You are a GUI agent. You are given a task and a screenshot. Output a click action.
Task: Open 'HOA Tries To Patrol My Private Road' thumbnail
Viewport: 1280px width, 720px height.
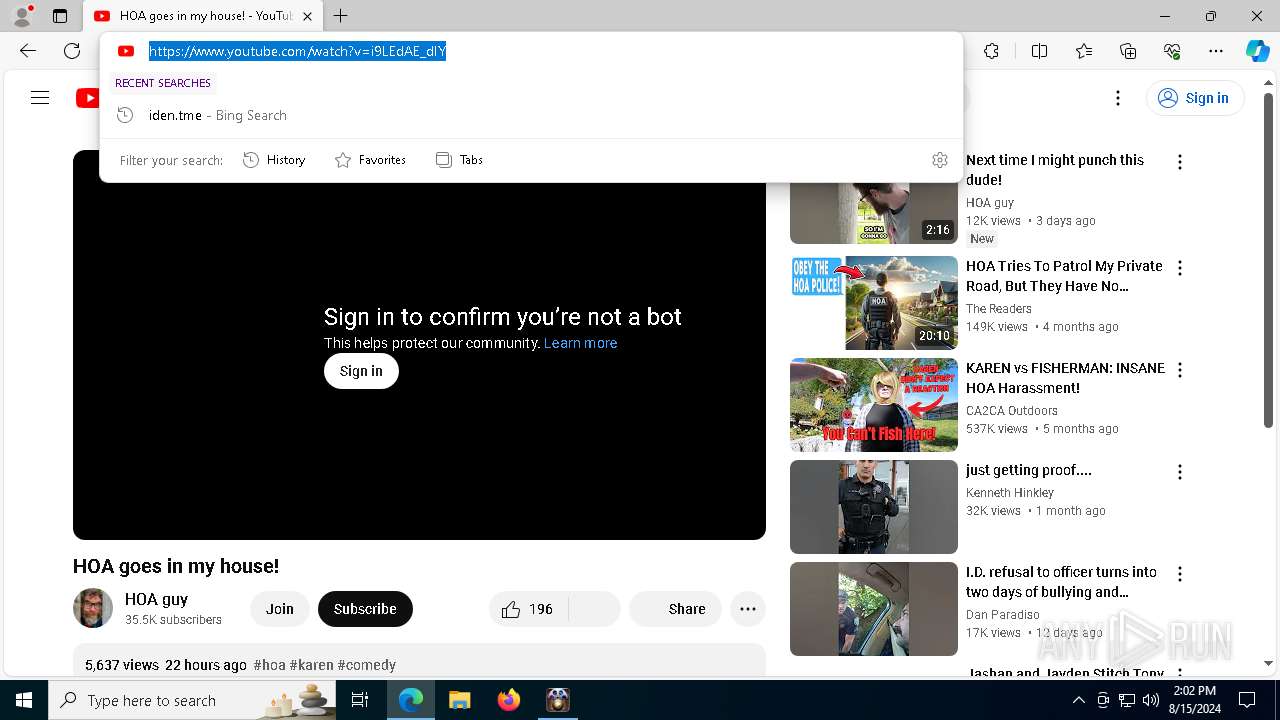[x=874, y=303]
